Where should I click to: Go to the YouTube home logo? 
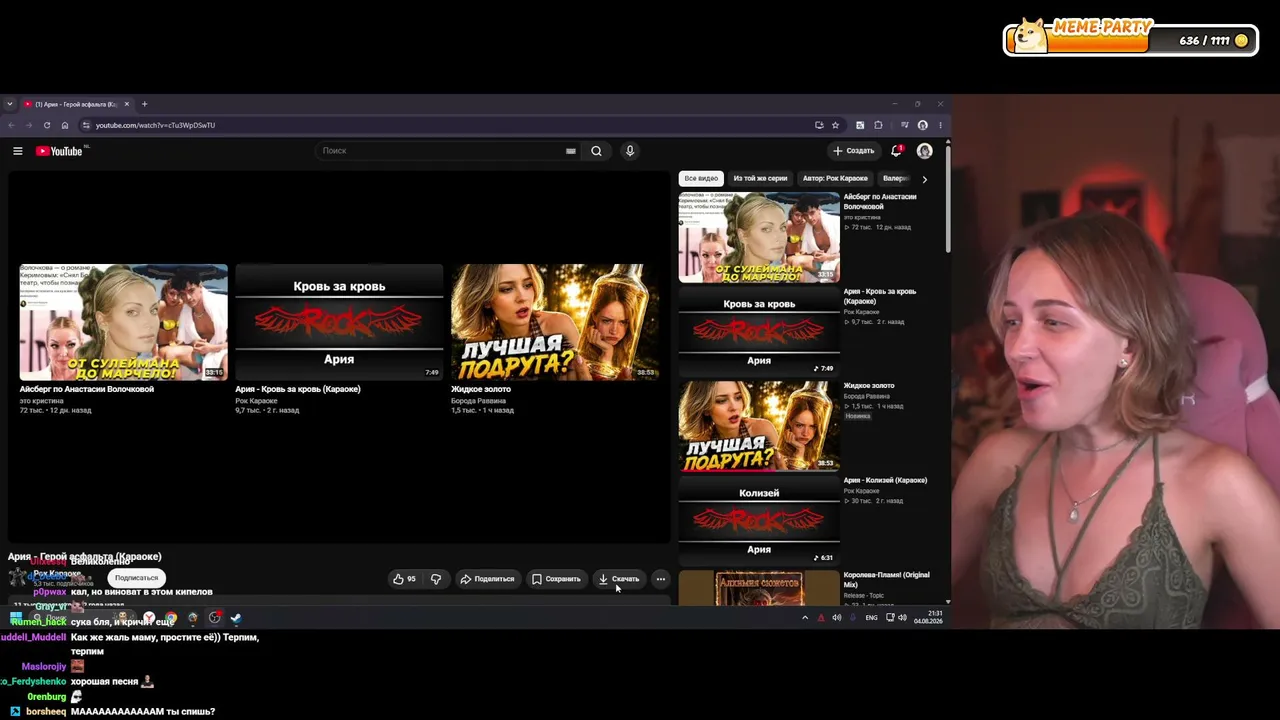click(x=59, y=151)
